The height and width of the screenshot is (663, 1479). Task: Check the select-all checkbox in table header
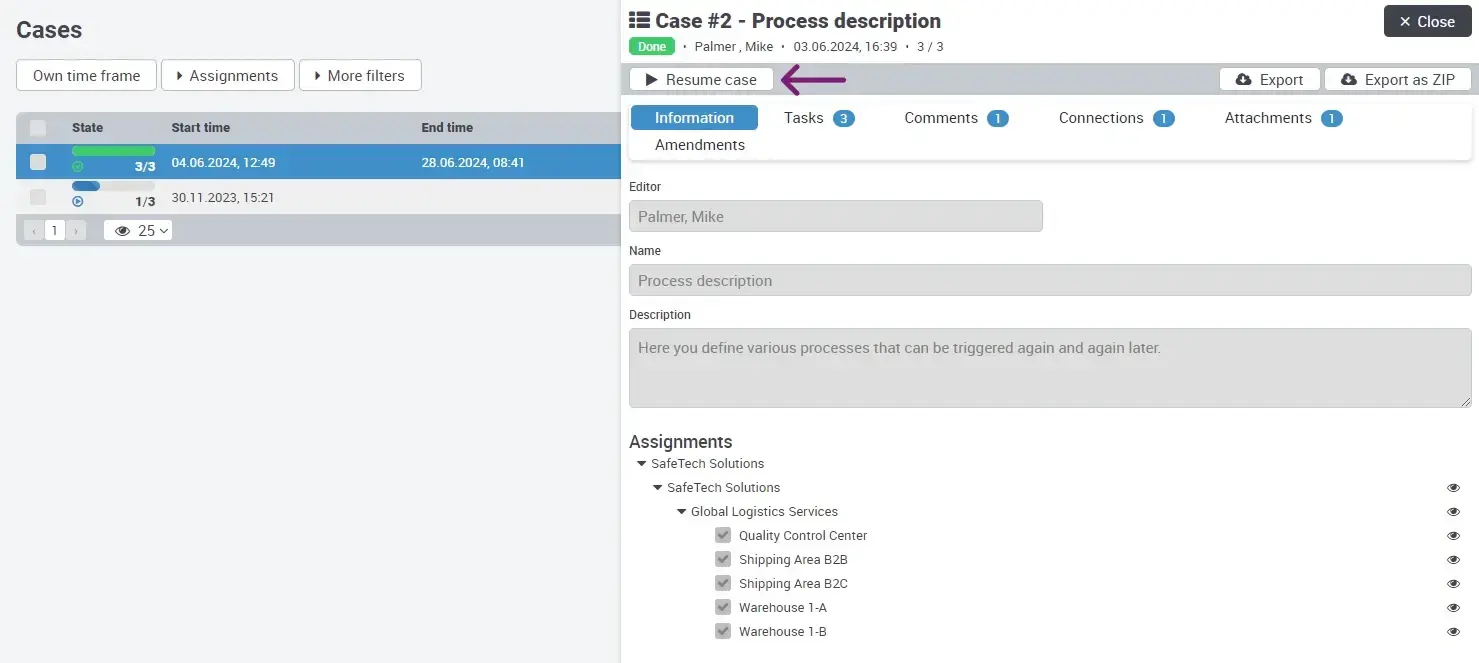pyautogui.click(x=38, y=128)
